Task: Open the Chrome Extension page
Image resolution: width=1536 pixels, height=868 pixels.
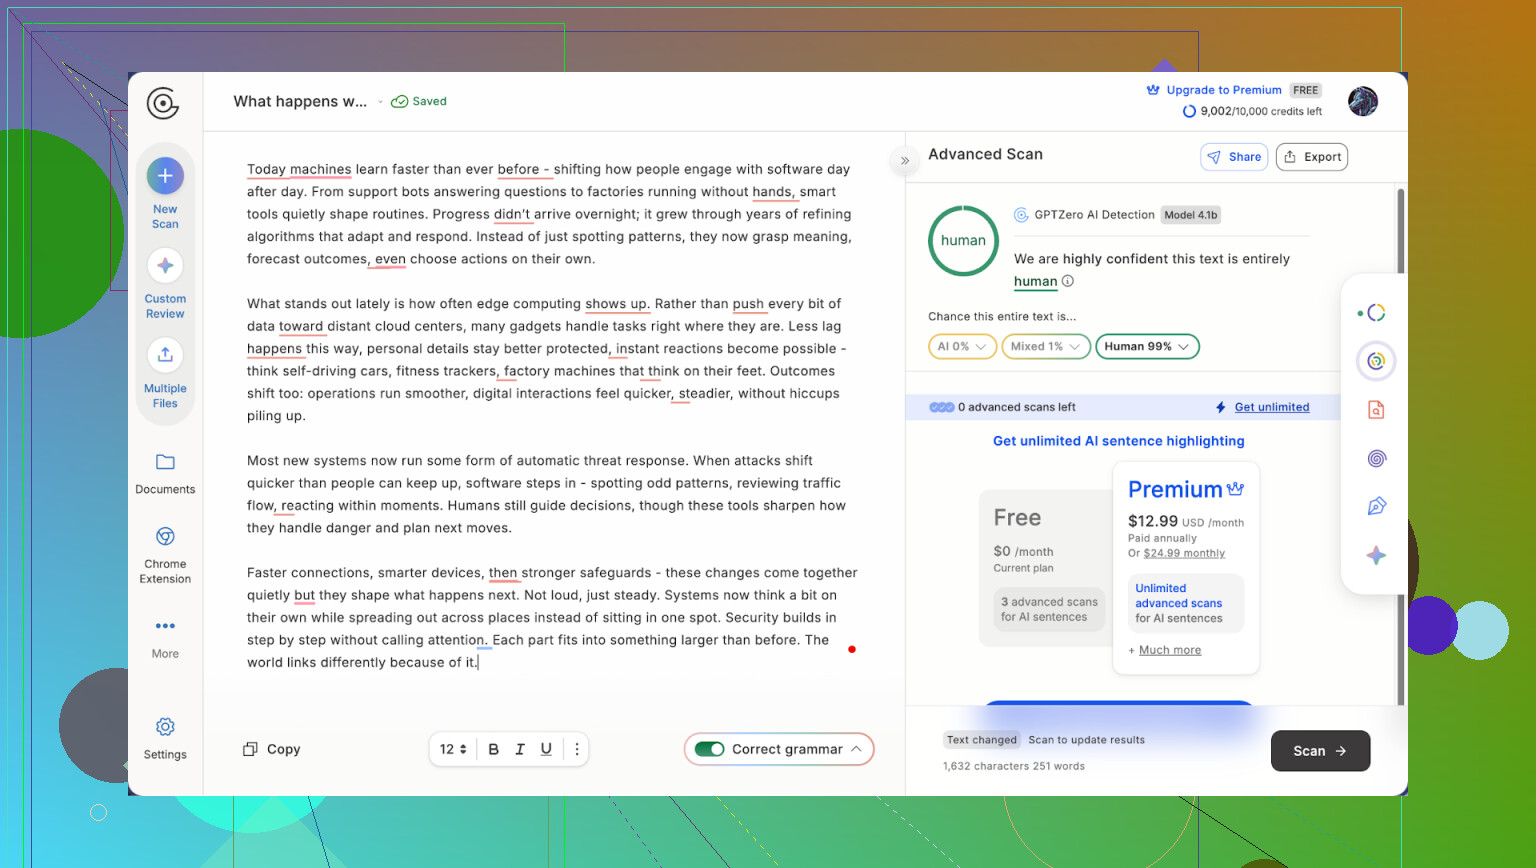Action: coord(165,537)
